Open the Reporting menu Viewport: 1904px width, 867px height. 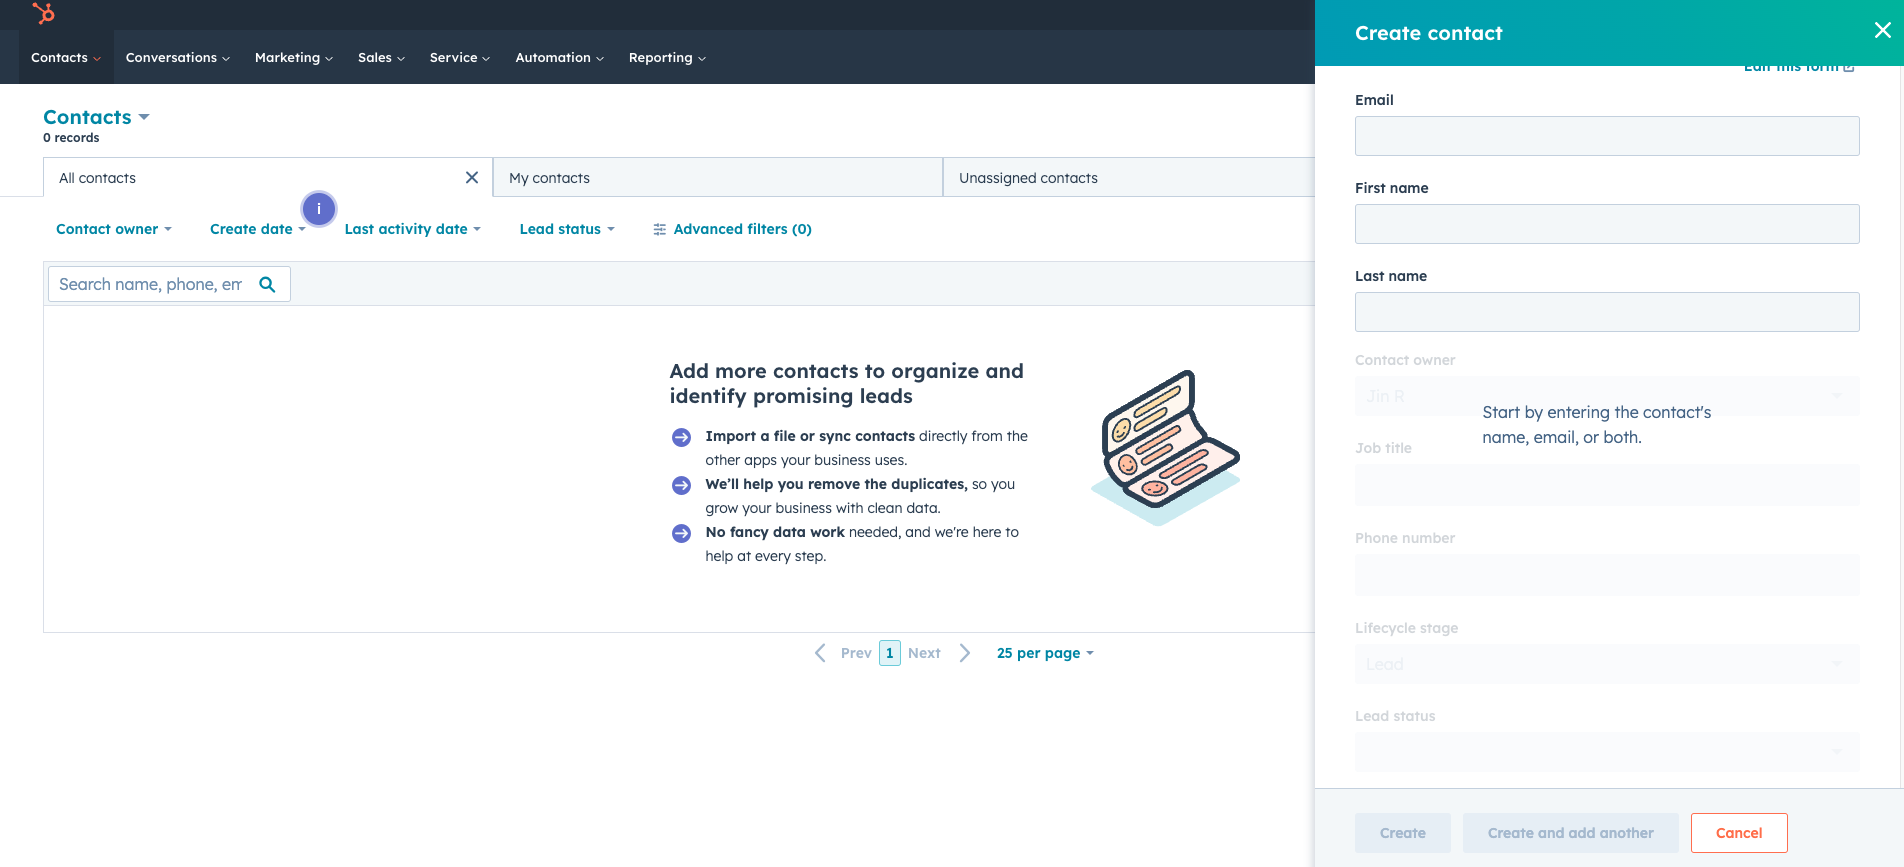[666, 58]
